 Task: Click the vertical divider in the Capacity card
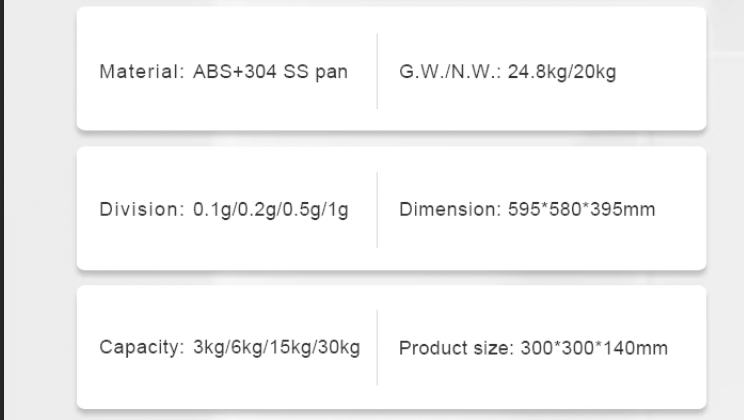tap(377, 347)
